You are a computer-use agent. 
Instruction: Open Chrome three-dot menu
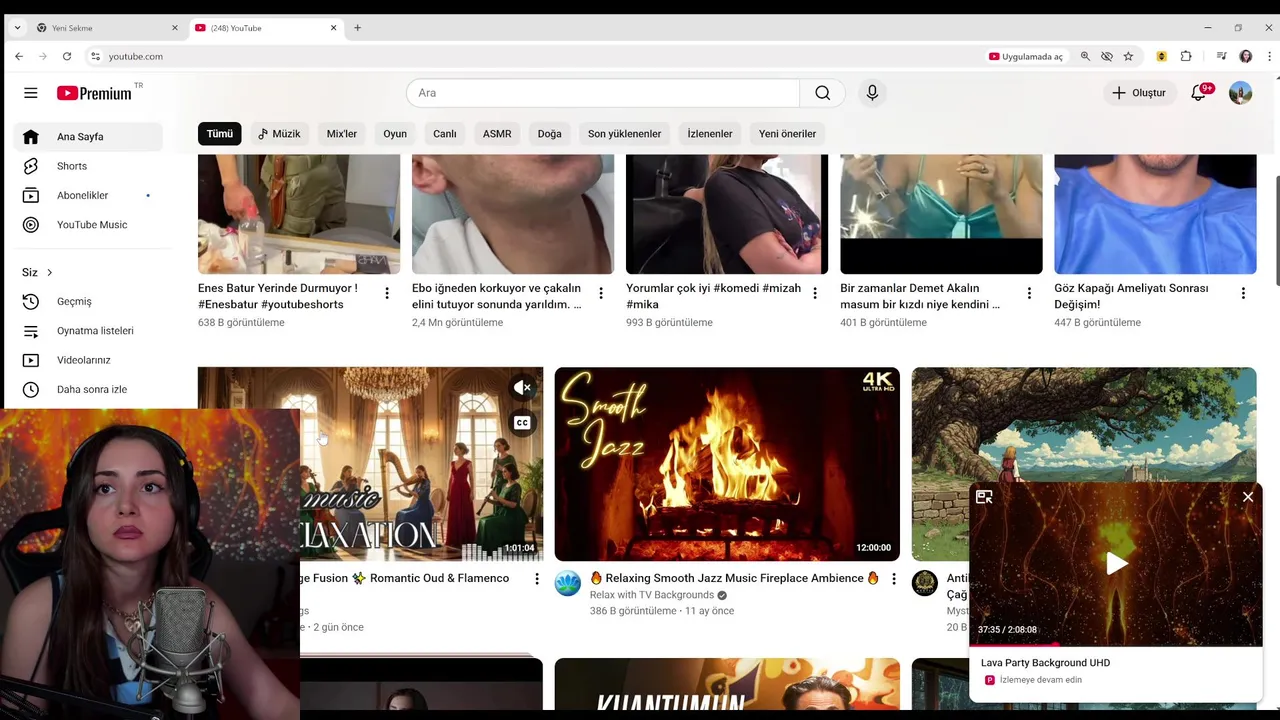(1268, 57)
